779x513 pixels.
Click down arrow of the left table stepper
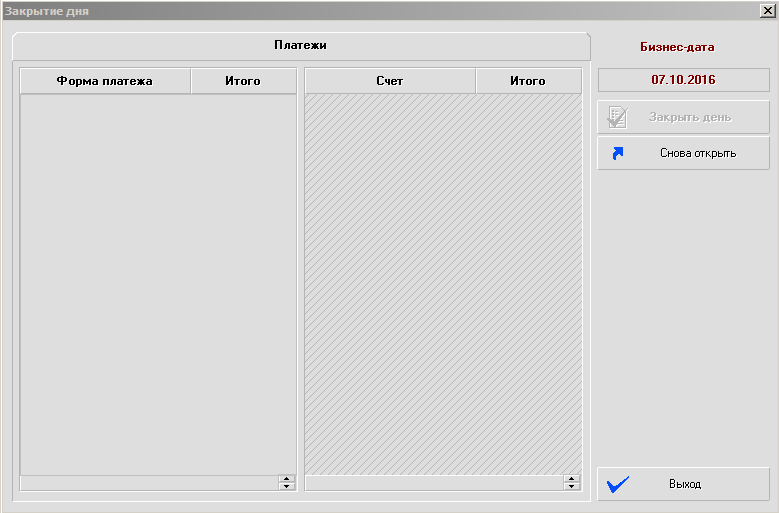coord(287,487)
